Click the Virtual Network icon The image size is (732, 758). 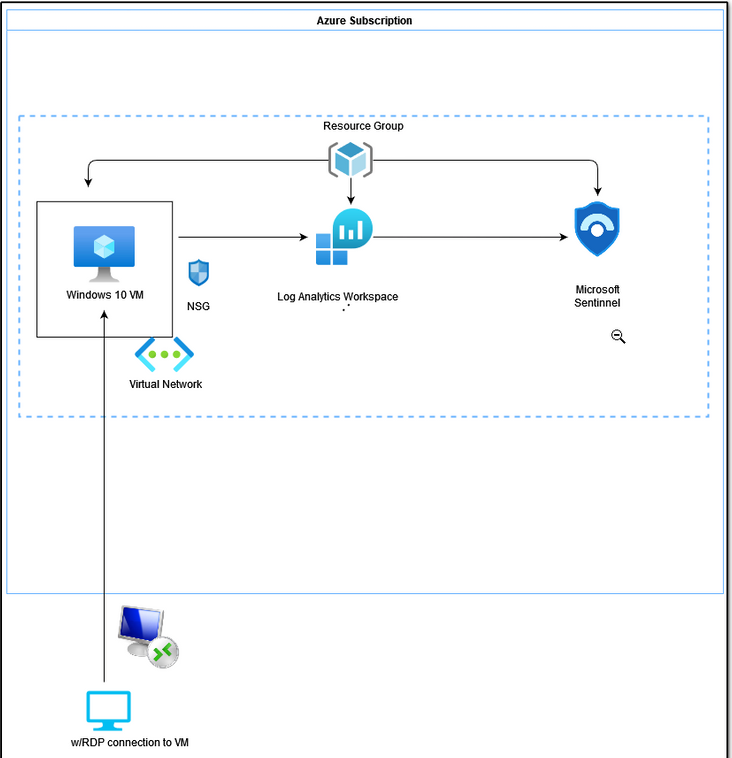click(164, 354)
